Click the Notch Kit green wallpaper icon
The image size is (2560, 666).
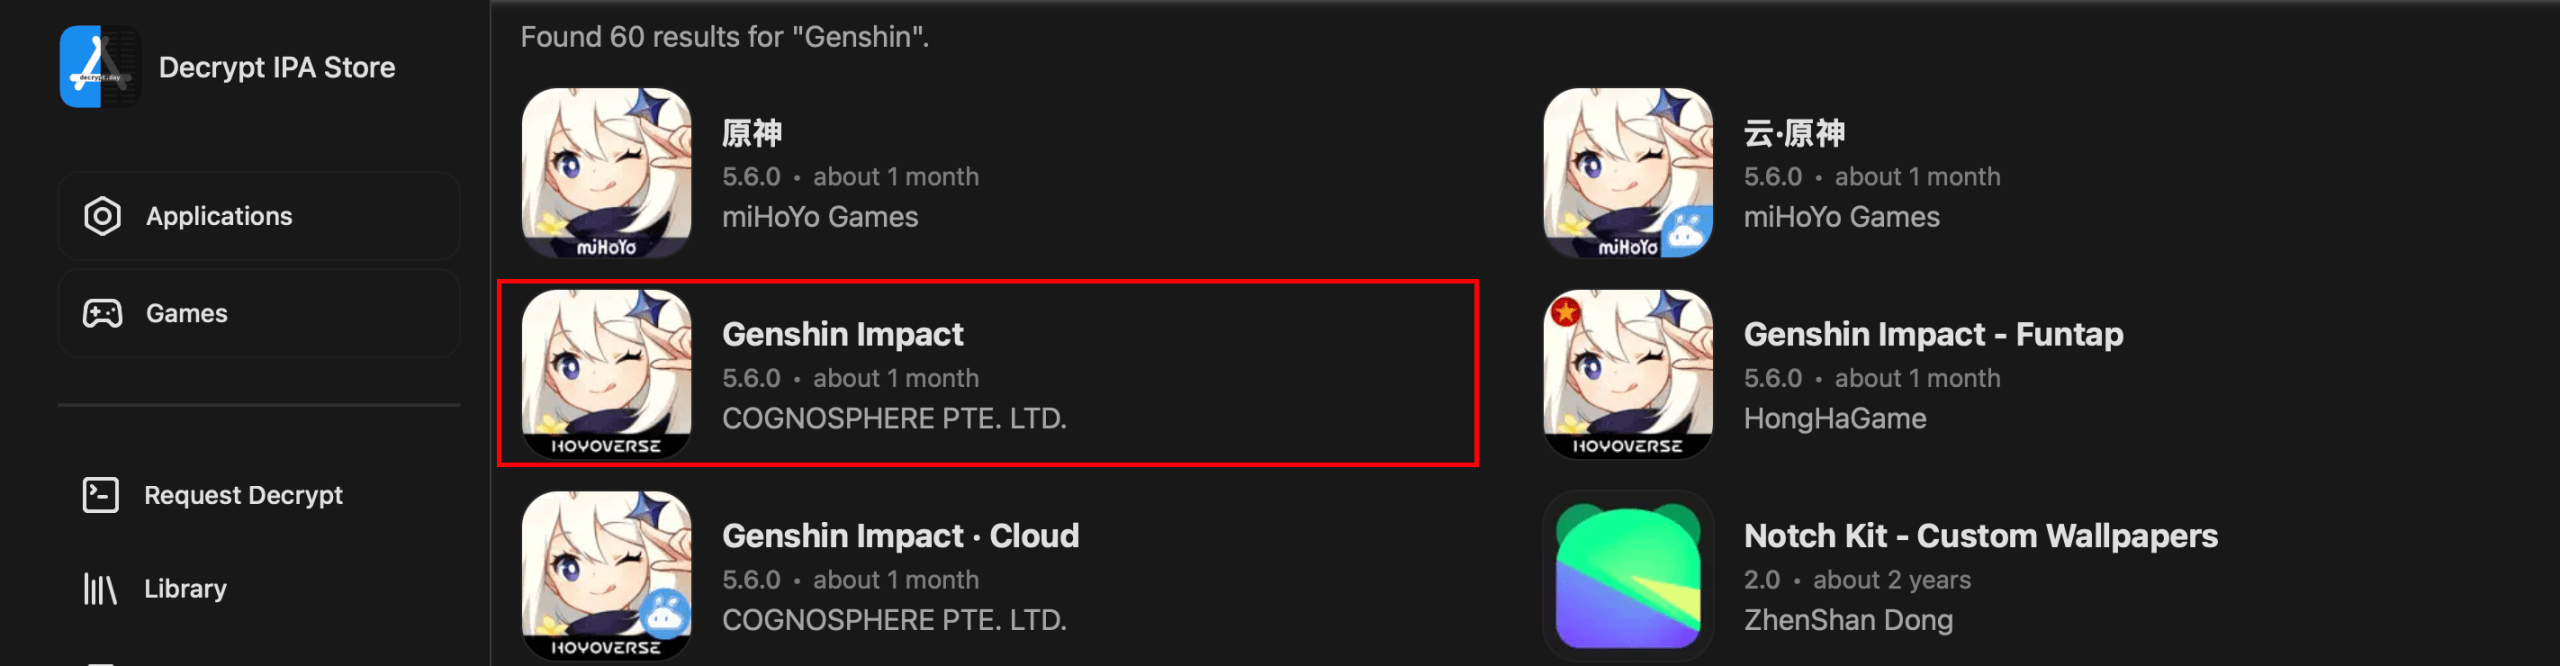pos(1627,576)
